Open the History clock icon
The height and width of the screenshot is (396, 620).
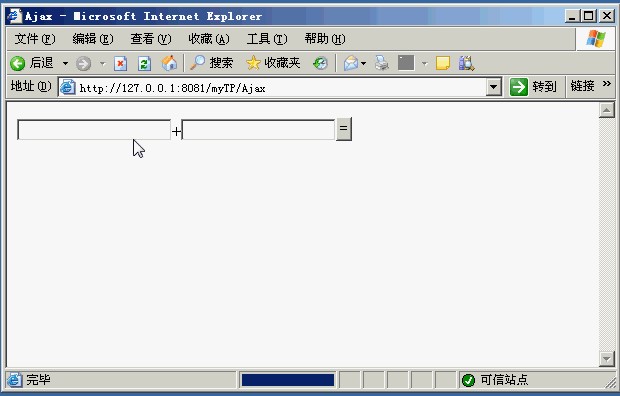click(x=320, y=63)
